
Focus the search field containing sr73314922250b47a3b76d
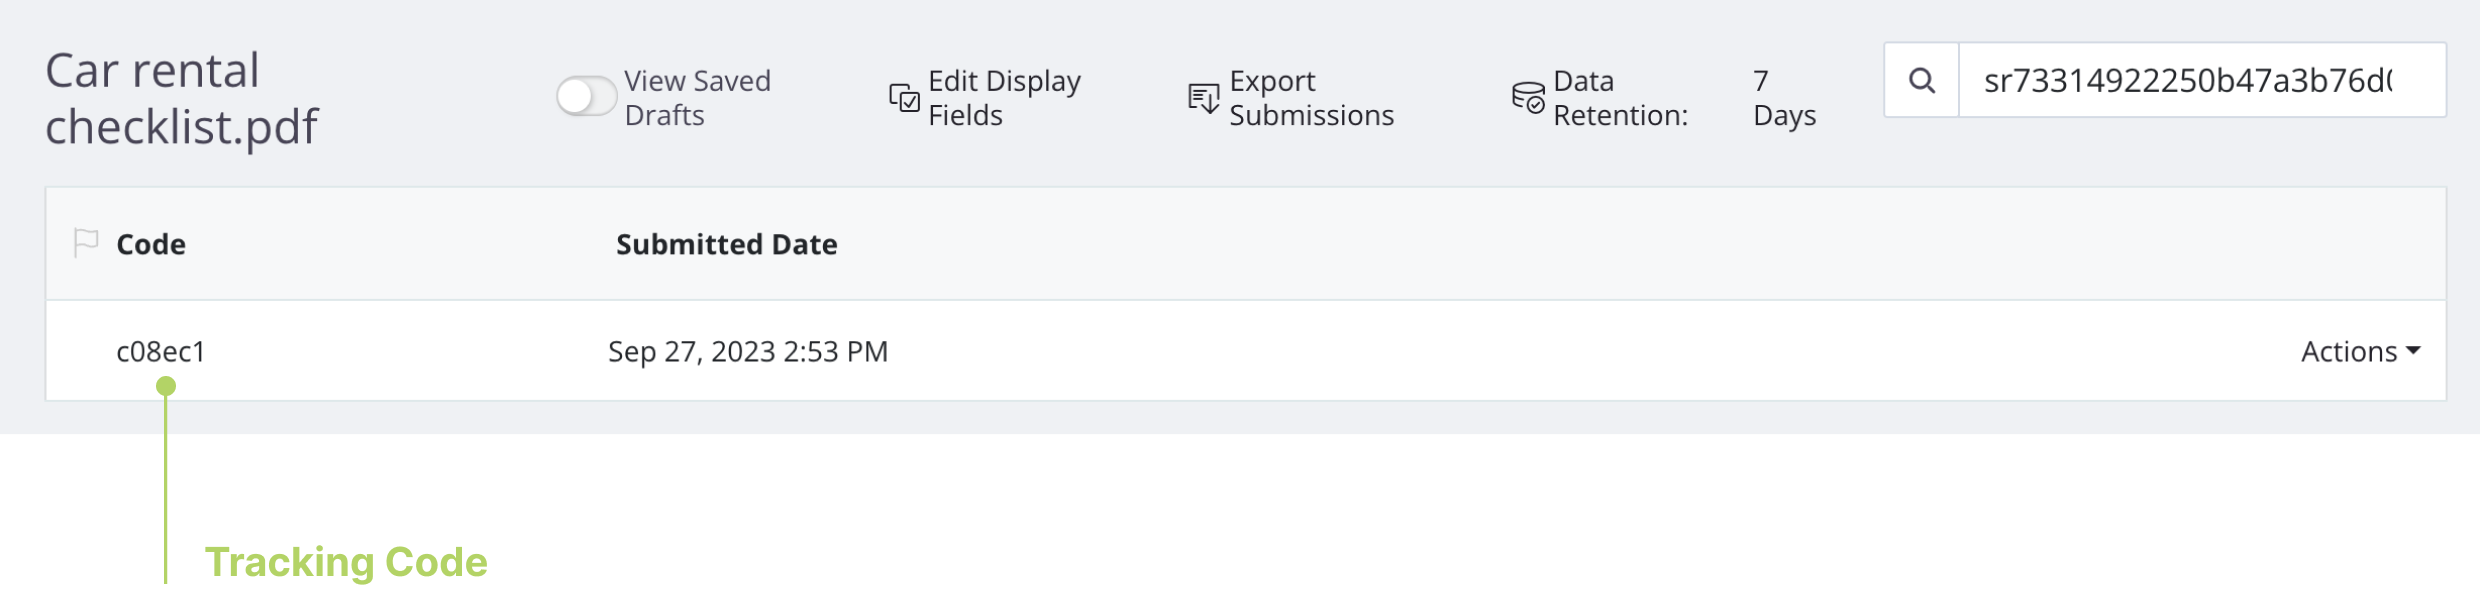[x=2200, y=80]
